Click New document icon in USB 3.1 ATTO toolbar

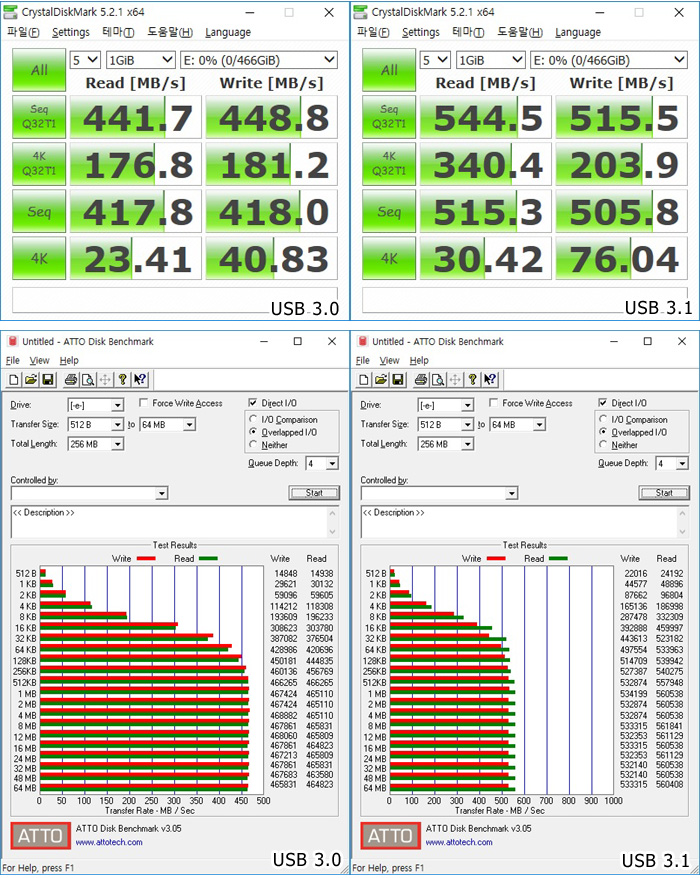364,380
